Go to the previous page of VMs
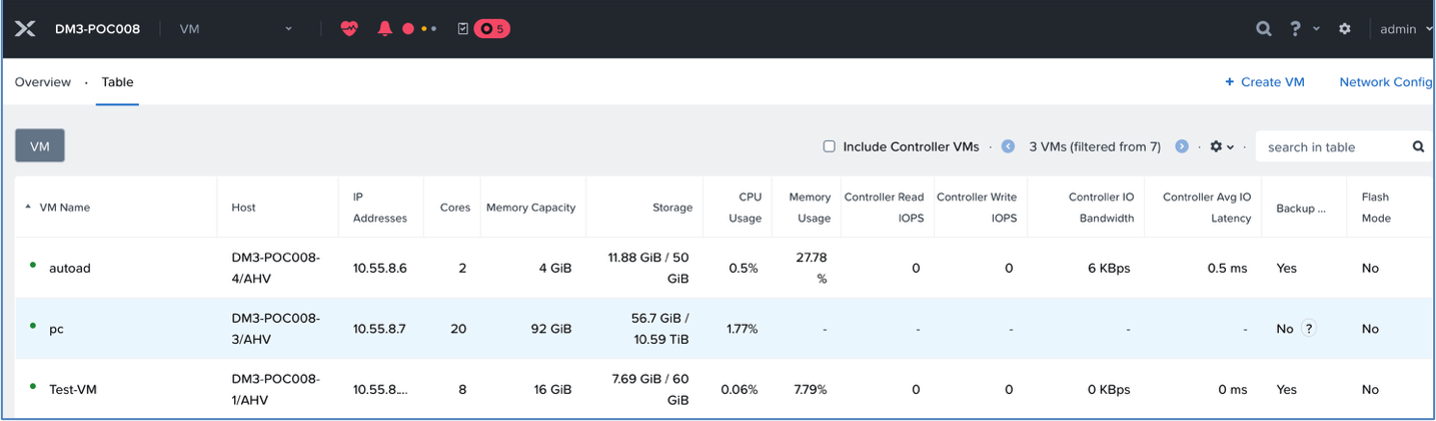The image size is (1436, 421). pos(1008,146)
